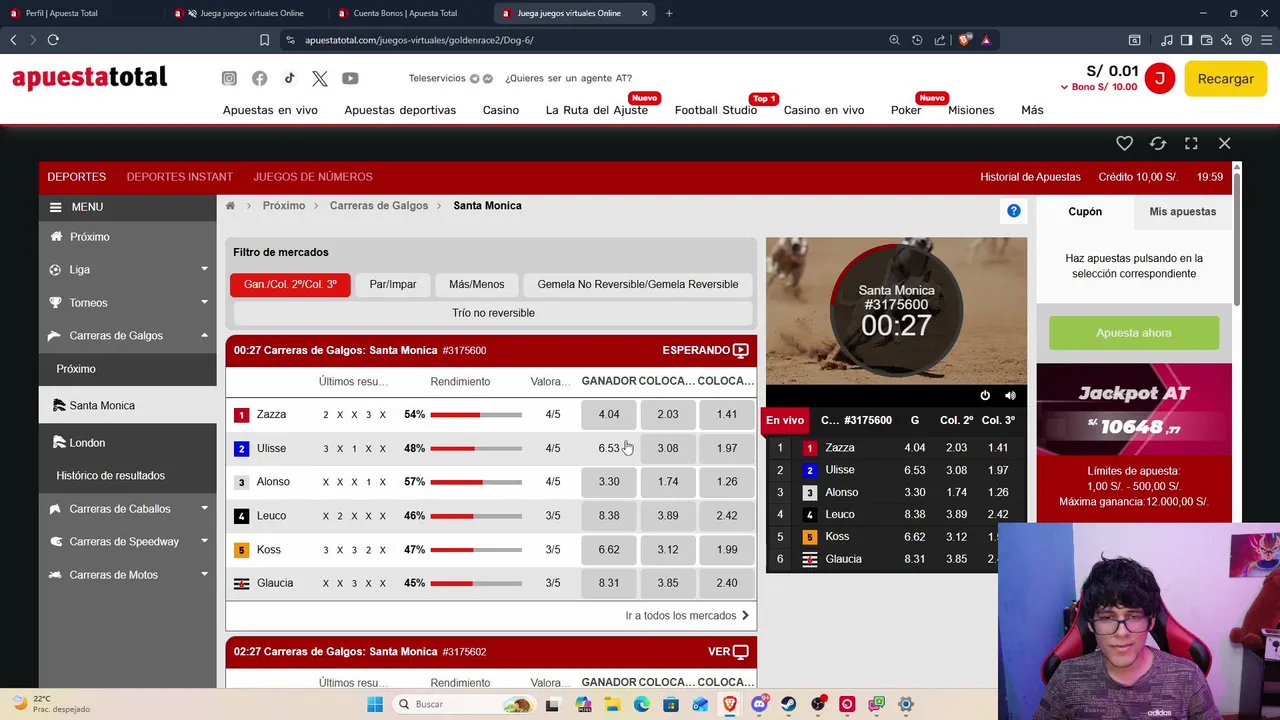1280x720 pixels.
Task: Expand Carreras de Speedway menu
Action: [127, 542]
